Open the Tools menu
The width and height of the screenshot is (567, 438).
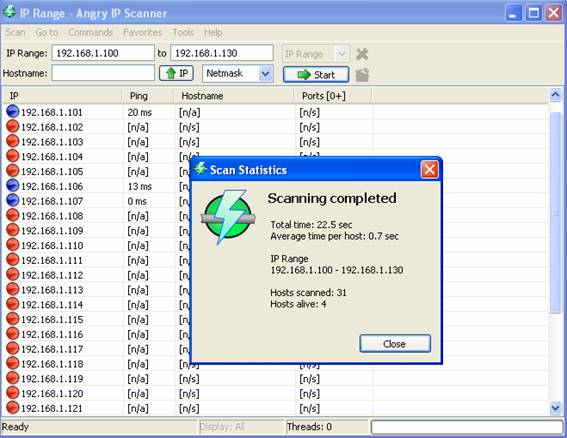click(x=183, y=33)
